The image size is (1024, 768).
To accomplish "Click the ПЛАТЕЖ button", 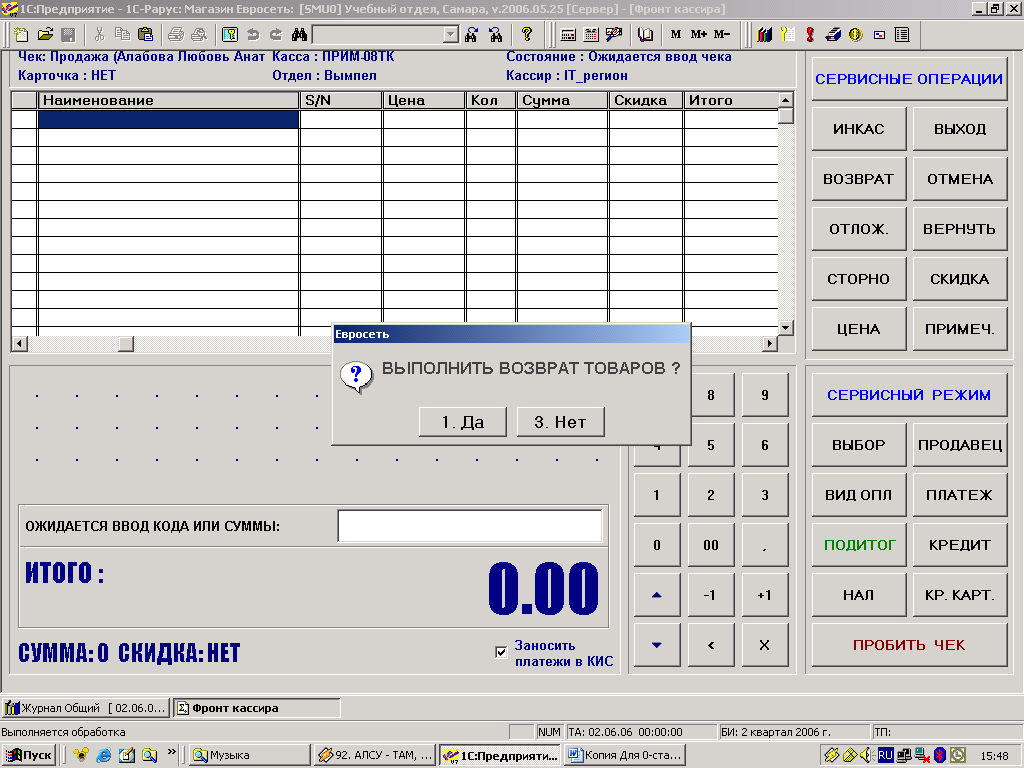I will point(959,495).
